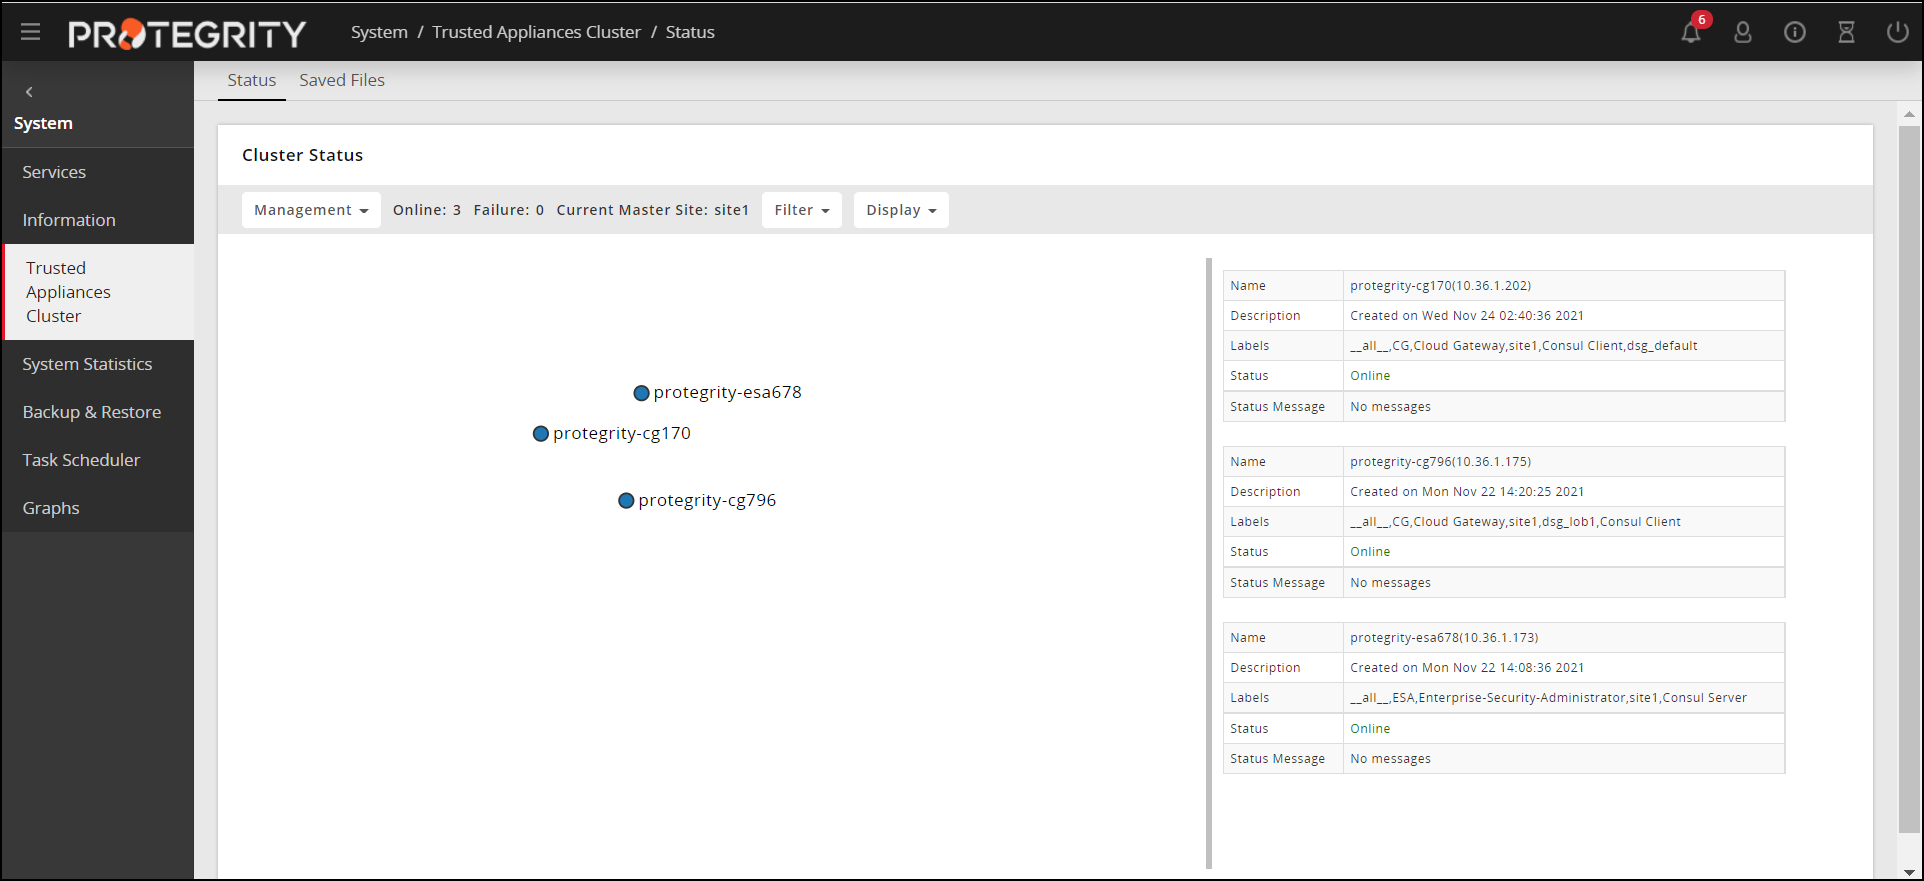The width and height of the screenshot is (1924, 881).
Task: Open the user profile icon
Action: point(1743,32)
